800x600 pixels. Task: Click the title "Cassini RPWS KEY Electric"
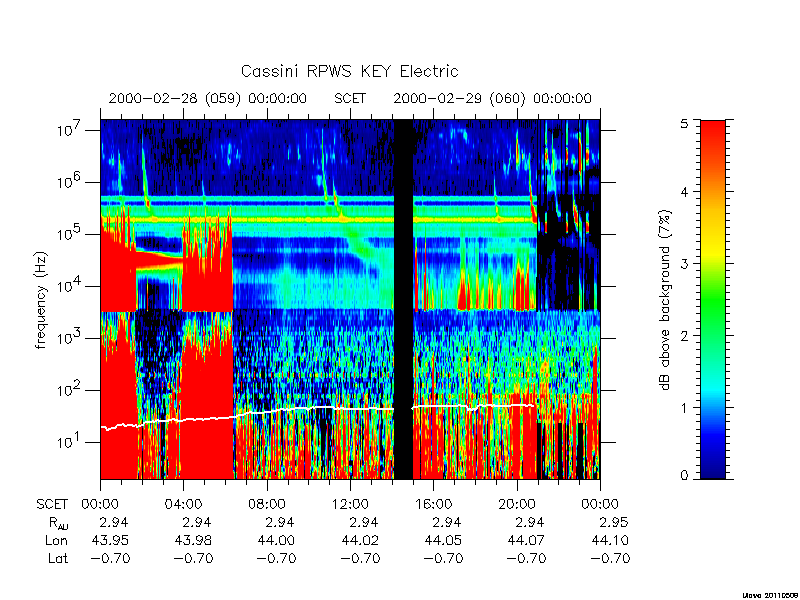click(x=349, y=71)
